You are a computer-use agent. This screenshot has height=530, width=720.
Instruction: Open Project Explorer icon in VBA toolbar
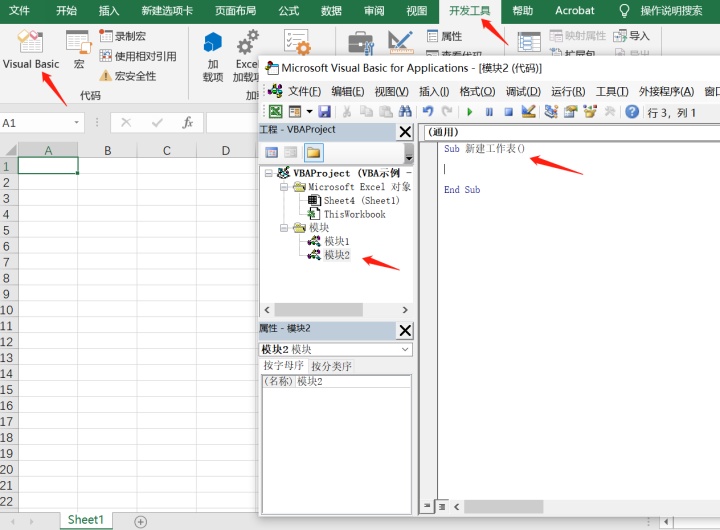tap(551, 112)
